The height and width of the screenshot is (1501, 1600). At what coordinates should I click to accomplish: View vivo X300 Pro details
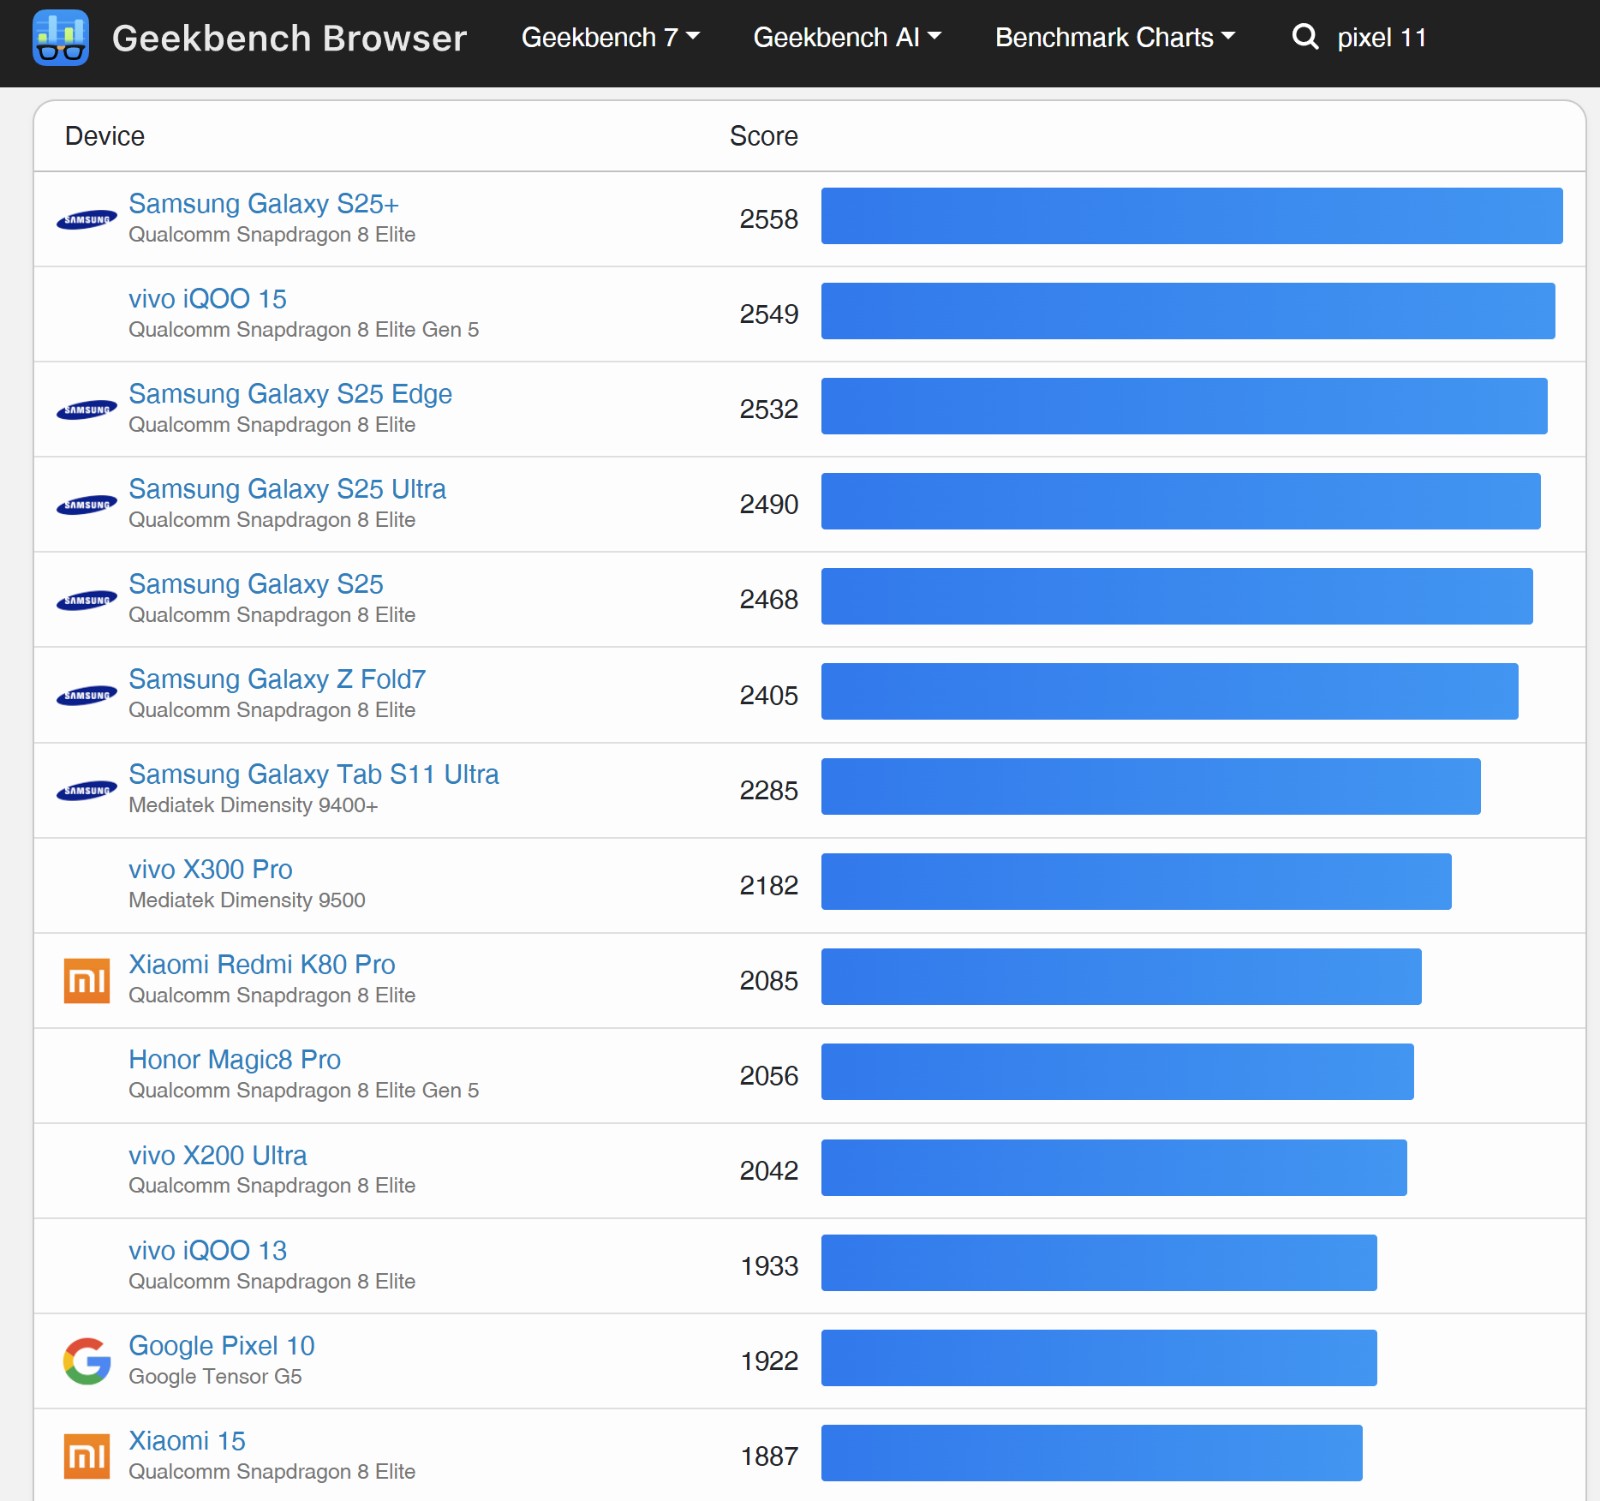point(211,868)
